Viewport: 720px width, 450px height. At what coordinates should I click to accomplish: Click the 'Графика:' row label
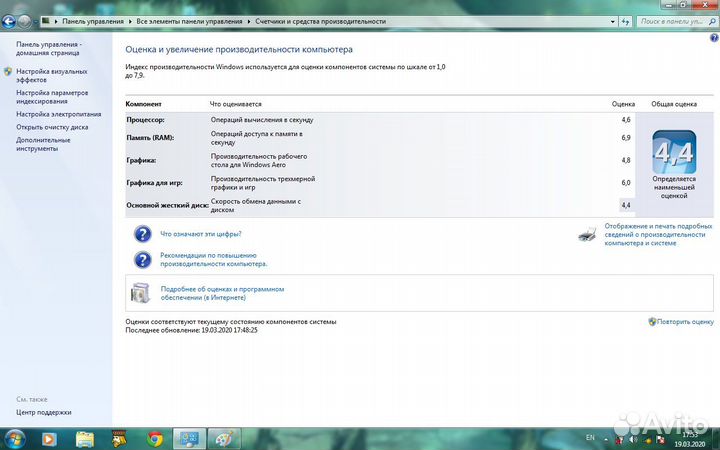(x=141, y=160)
